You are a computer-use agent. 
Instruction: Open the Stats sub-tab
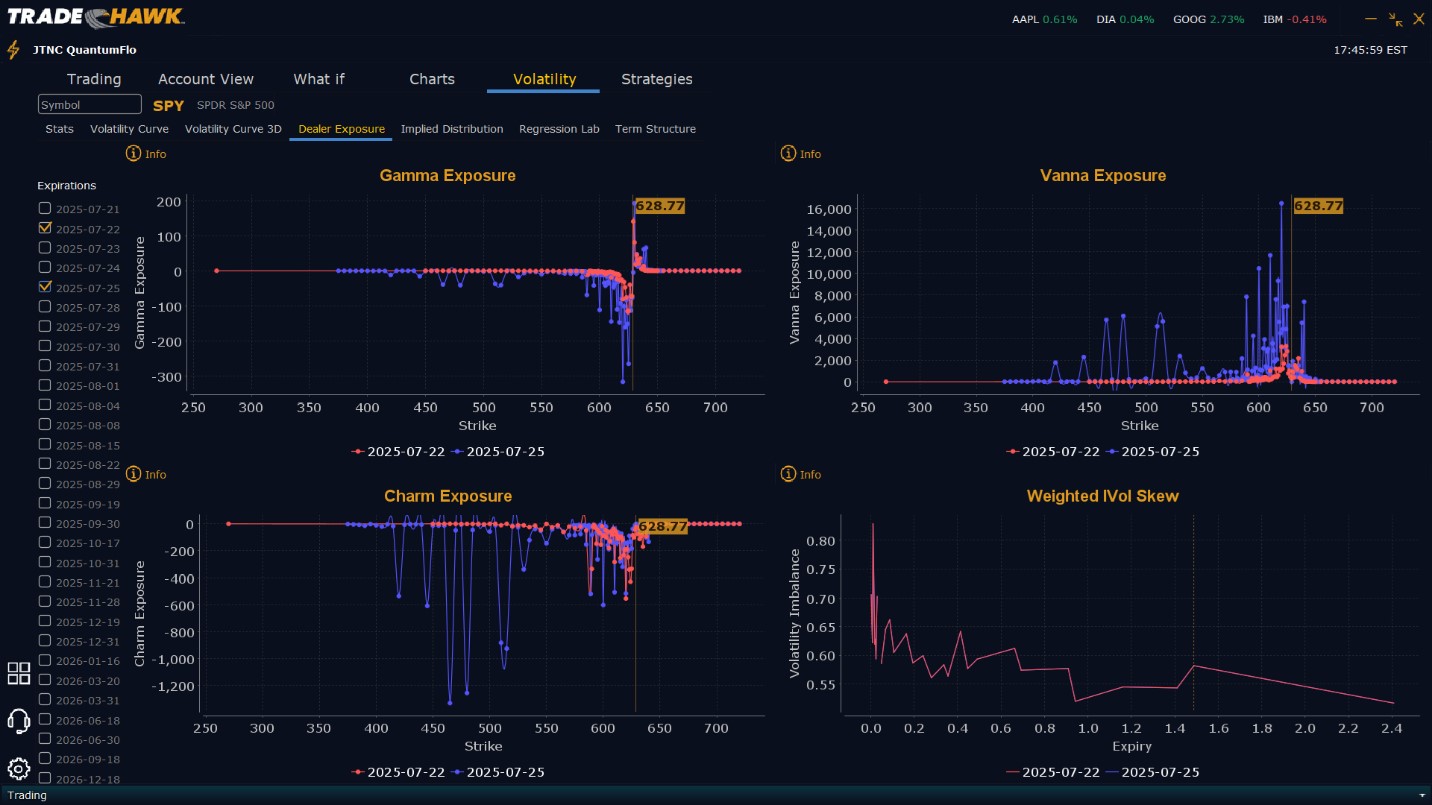tap(59, 129)
